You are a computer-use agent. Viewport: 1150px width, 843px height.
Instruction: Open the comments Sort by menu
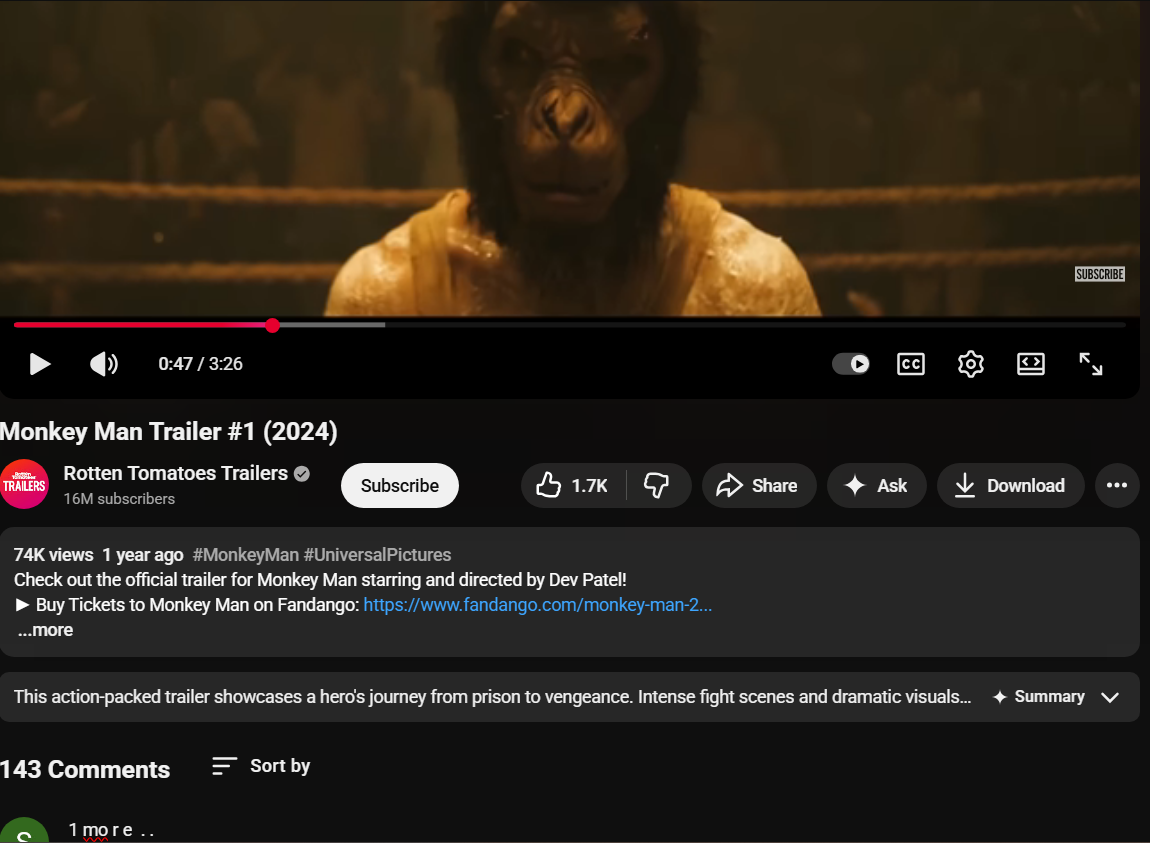(x=261, y=766)
